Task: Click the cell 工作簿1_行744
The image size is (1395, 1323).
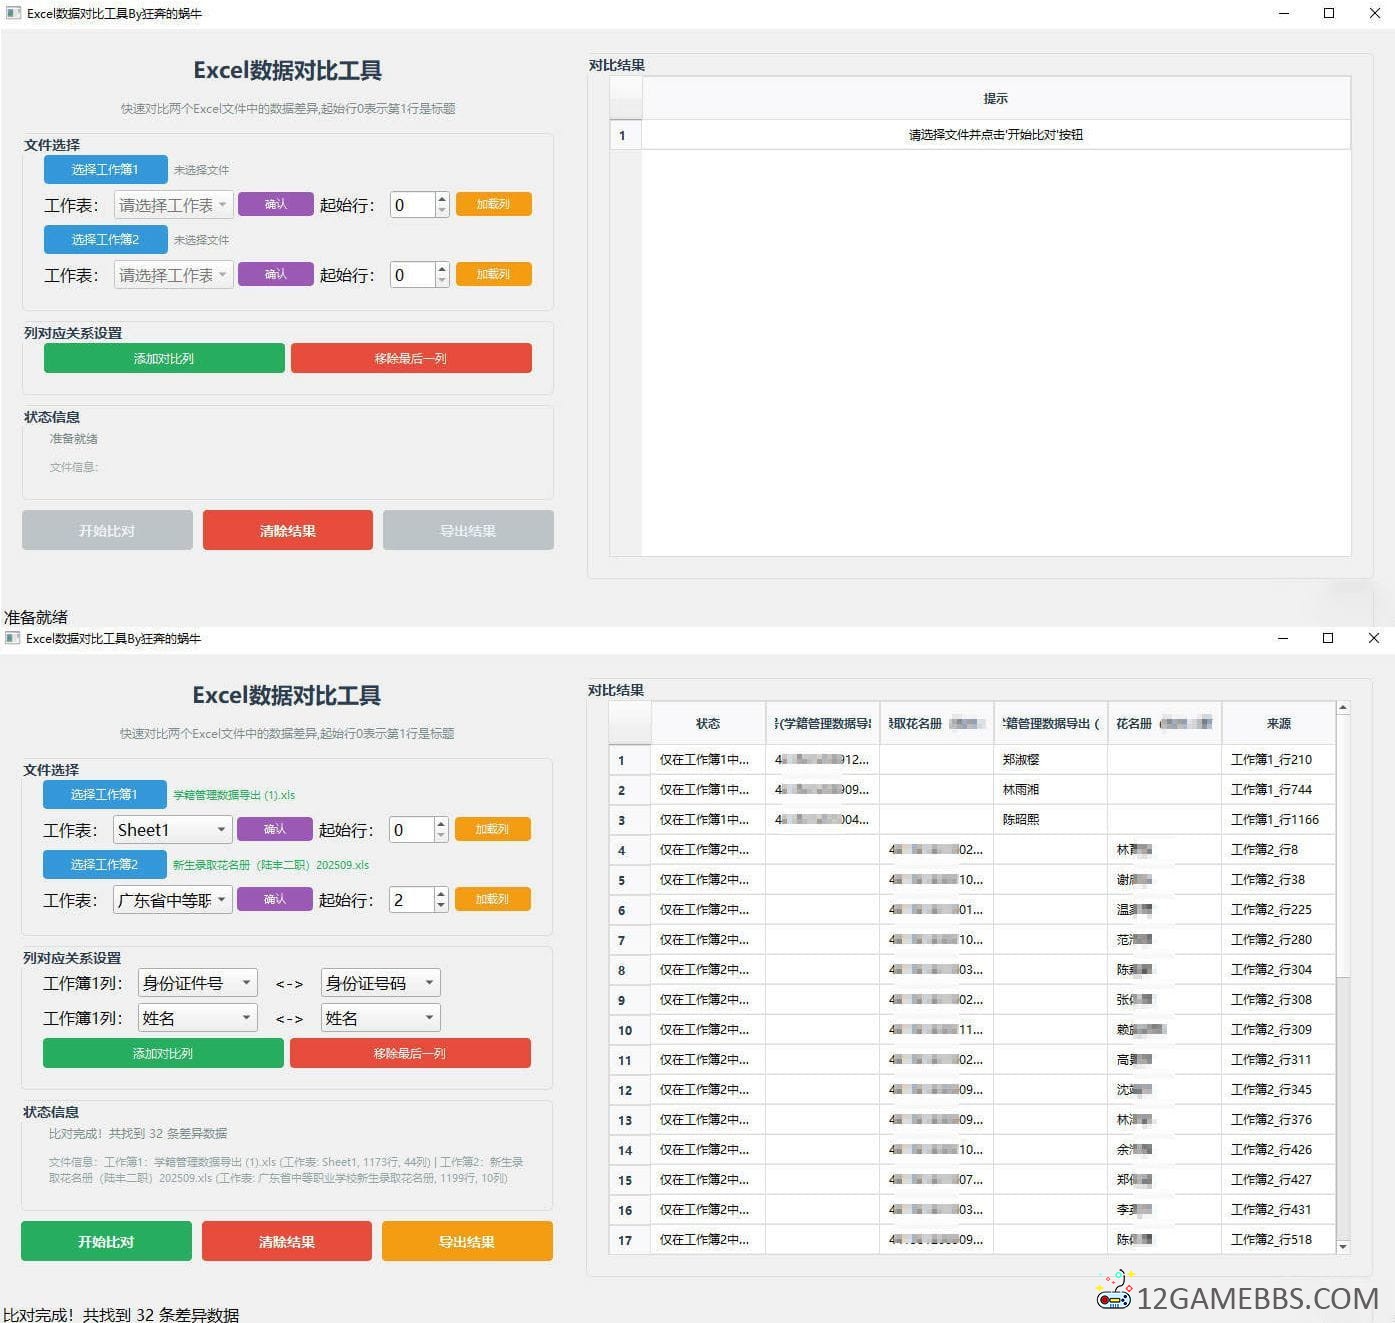Action: click(1271, 790)
